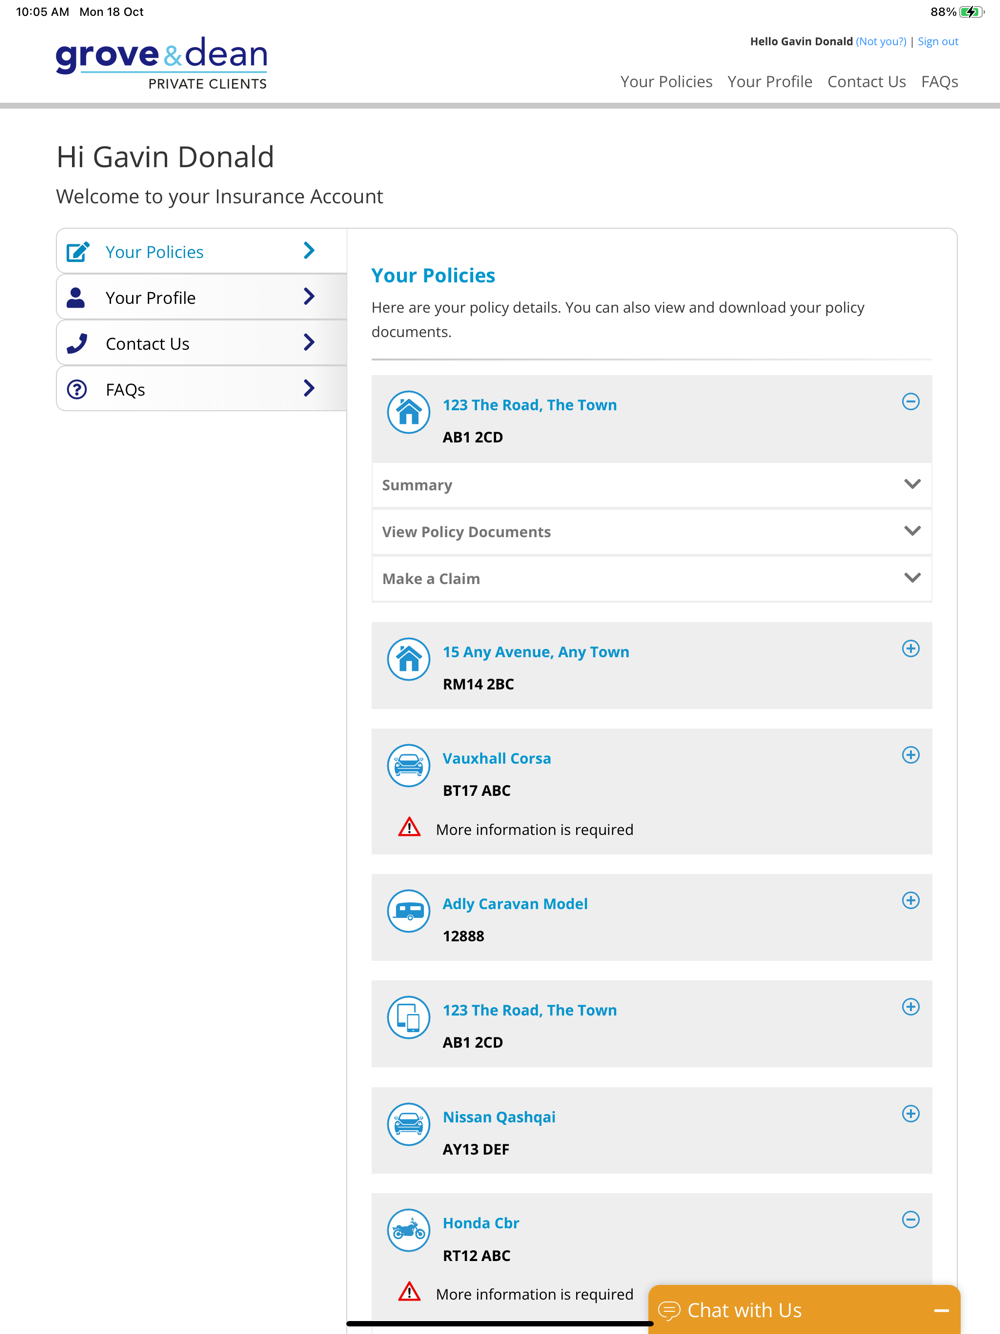Viewport: 1000px width, 1334px height.
Task: Click the Honda Cbr motorcycle icon
Action: tap(408, 1230)
